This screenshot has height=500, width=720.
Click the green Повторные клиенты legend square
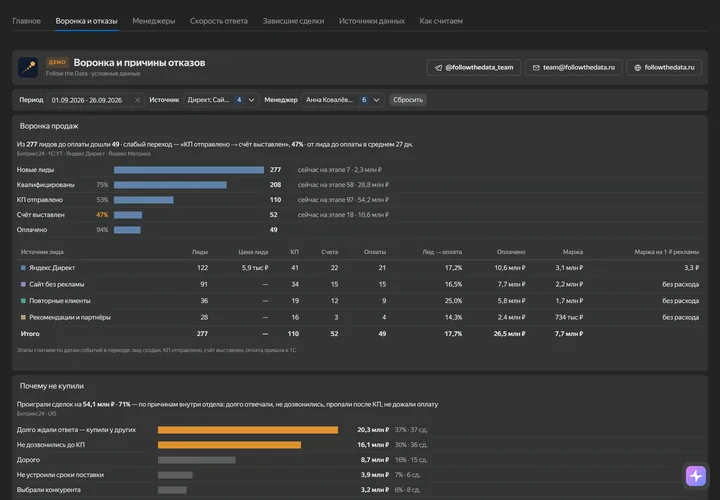(x=23, y=301)
